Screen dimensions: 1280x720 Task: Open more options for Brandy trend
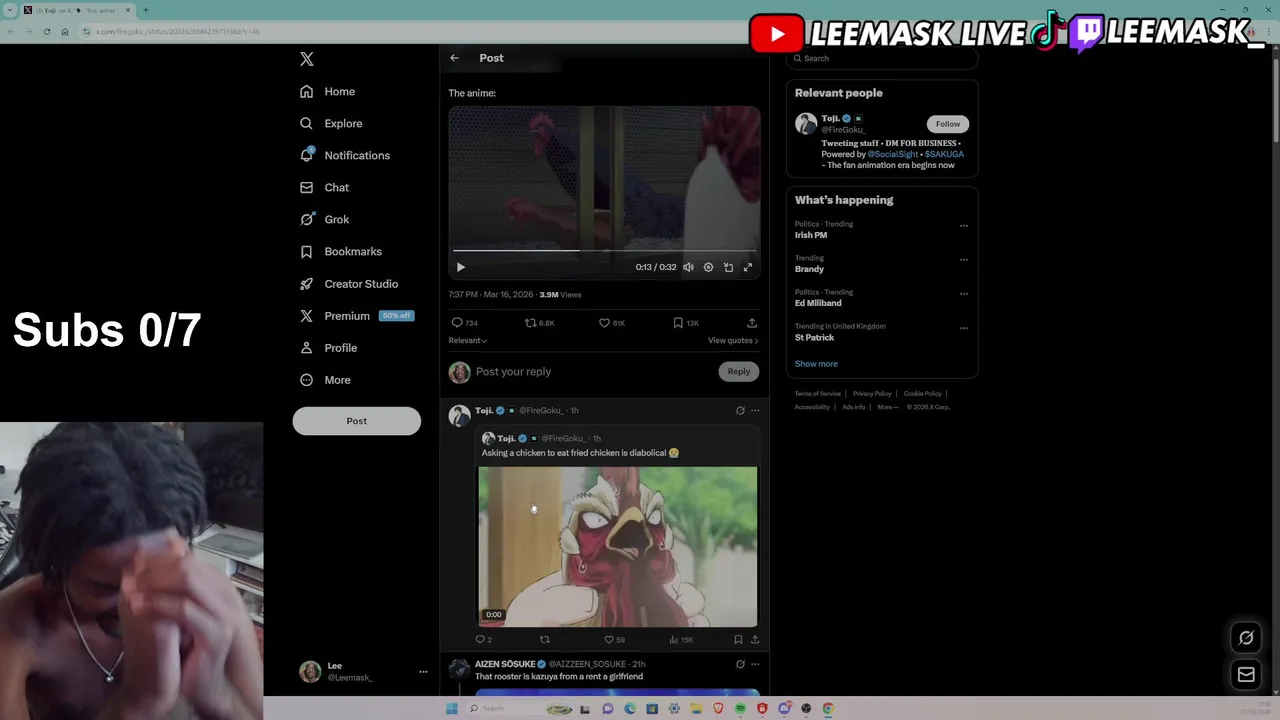[964, 259]
